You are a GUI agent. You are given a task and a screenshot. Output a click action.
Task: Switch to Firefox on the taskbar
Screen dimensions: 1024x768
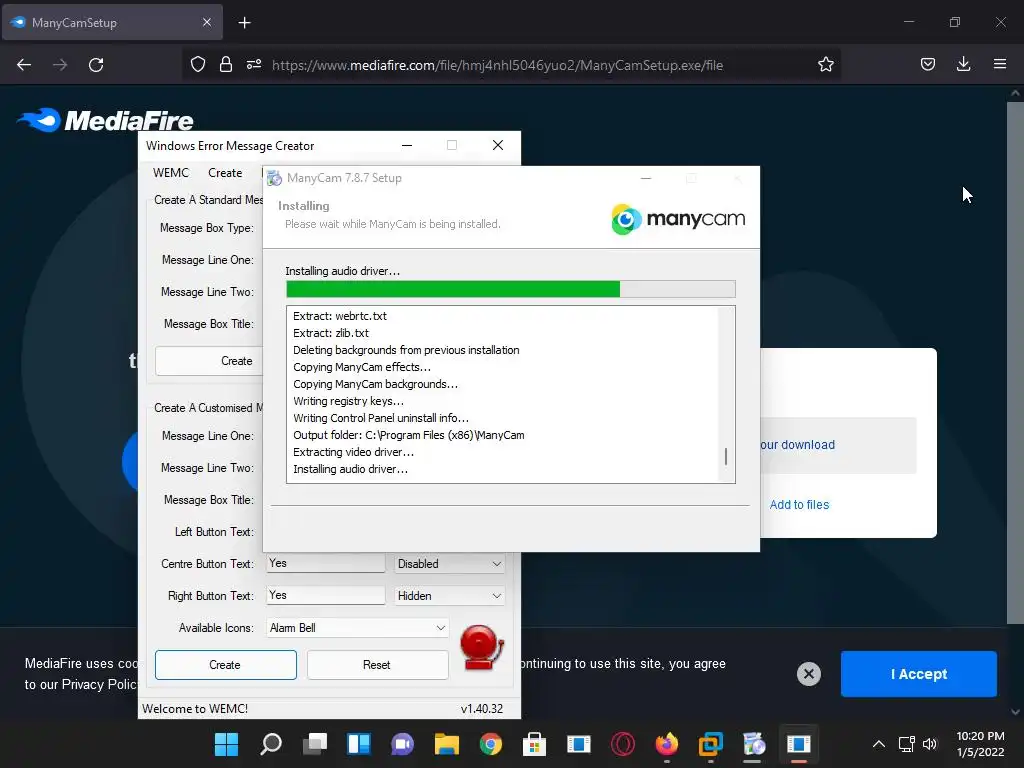point(666,744)
